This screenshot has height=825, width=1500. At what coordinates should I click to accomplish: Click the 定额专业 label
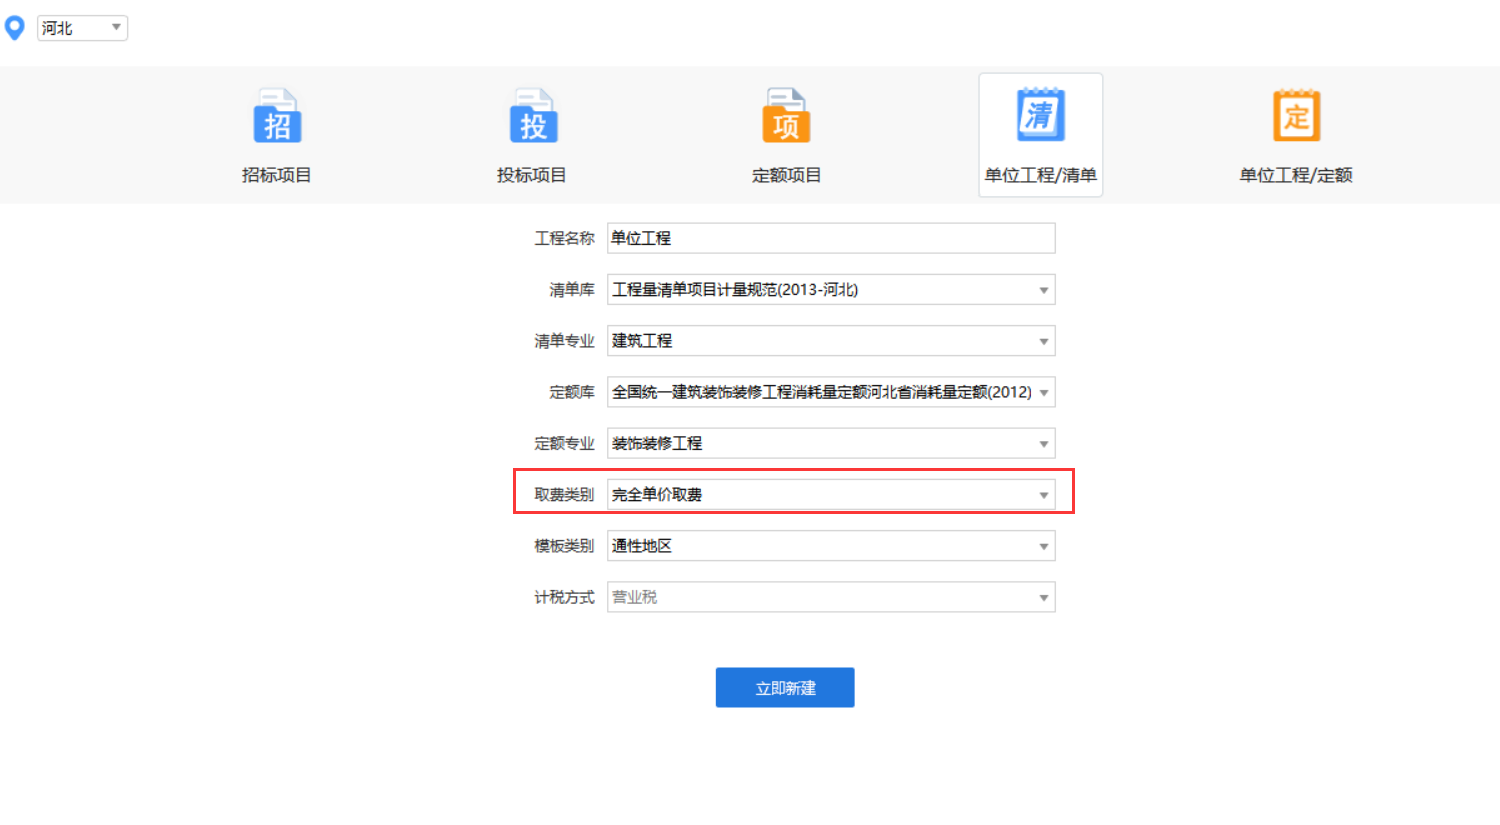pos(564,443)
